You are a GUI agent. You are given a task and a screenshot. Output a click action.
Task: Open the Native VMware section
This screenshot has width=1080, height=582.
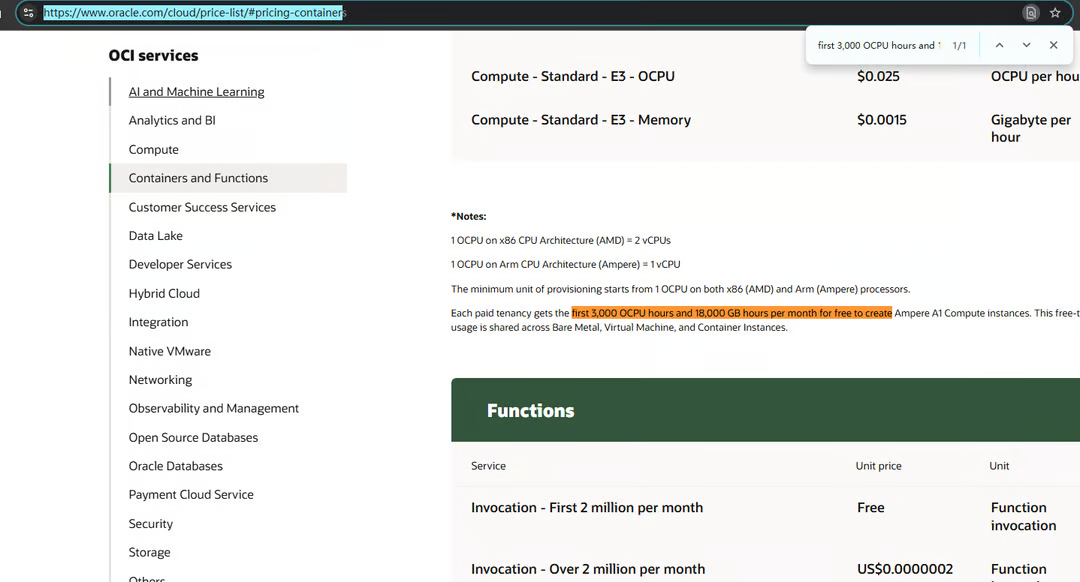[169, 351]
